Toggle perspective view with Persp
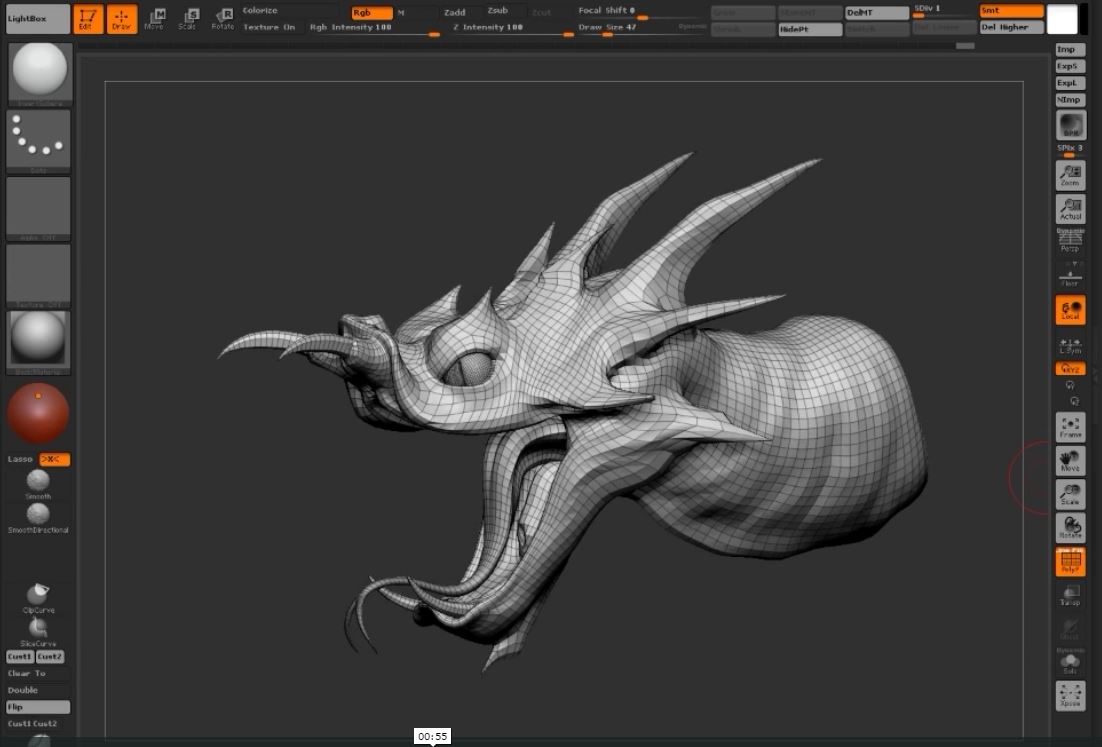Screen dimensions: 1102x747 [1070, 241]
